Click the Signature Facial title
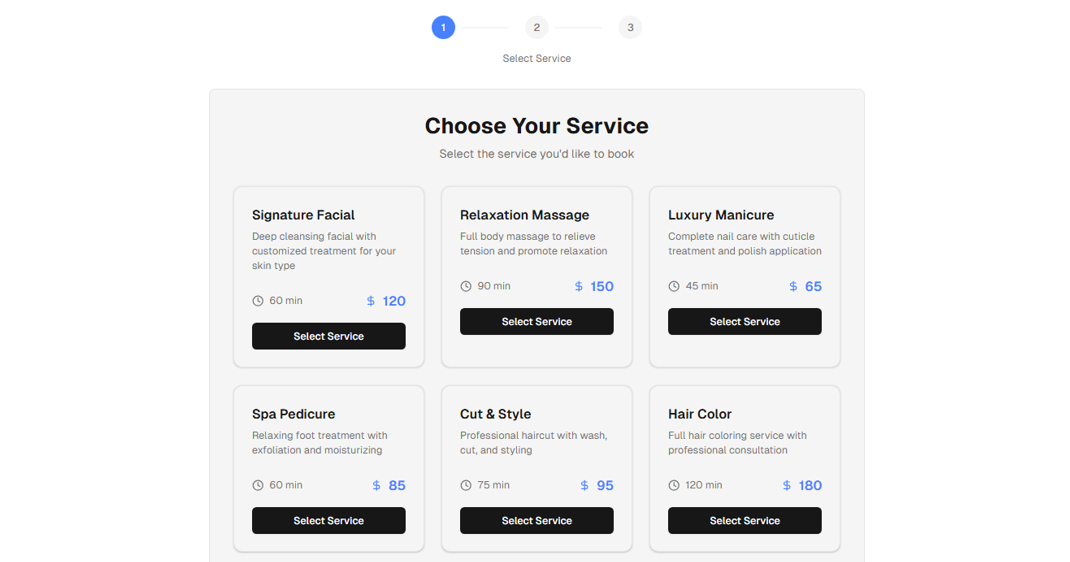Image resolution: width=1070 pixels, height=562 pixels. [x=303, y=215]
